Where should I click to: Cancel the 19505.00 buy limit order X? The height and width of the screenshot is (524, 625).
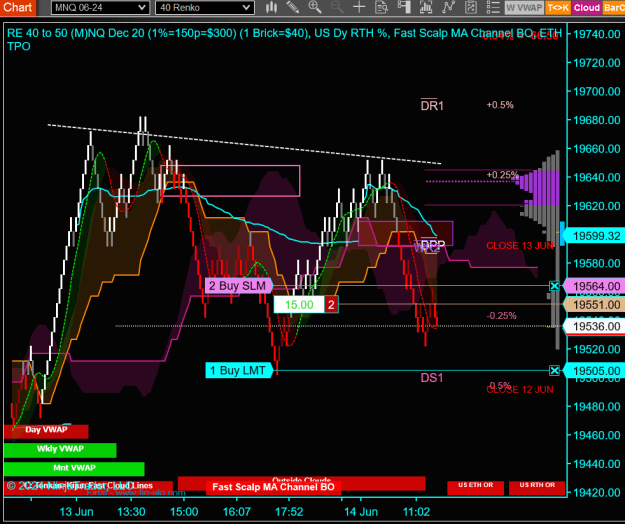tap(554, 371)
